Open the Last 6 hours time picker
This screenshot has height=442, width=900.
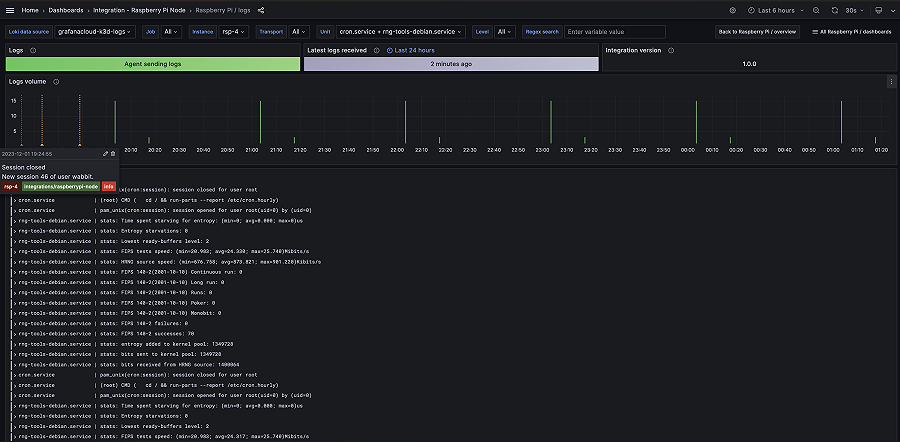tap(777, 10)
